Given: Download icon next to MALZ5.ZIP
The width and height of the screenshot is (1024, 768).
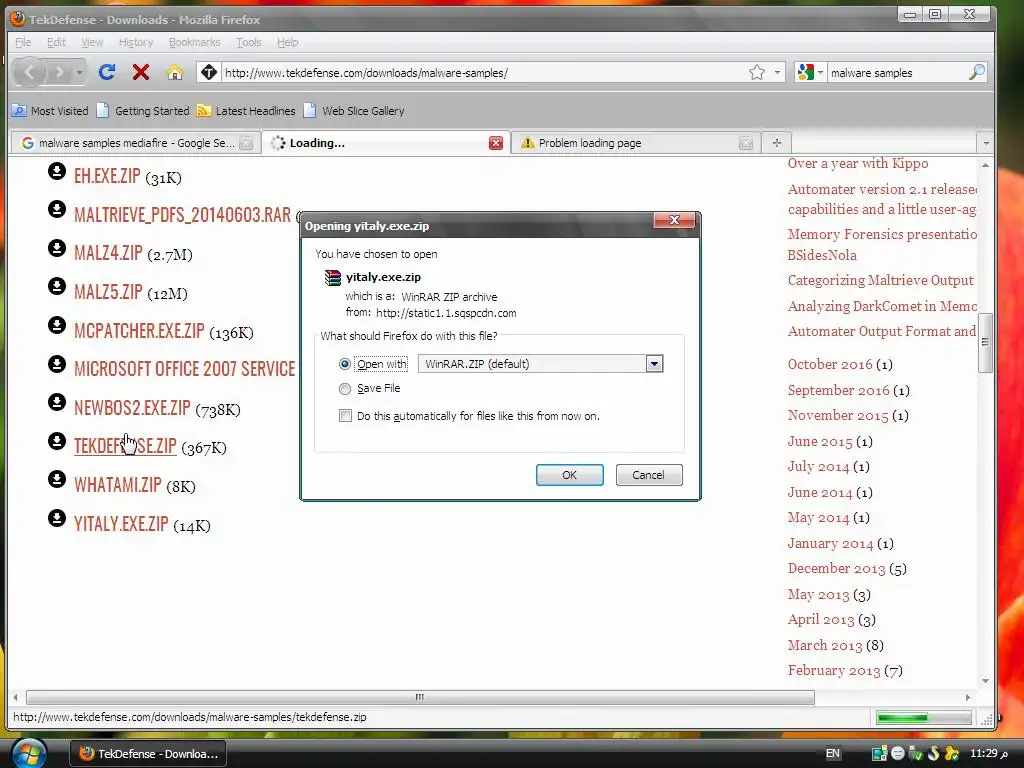Looking at the screenshot, I should [x=57, y=286].
